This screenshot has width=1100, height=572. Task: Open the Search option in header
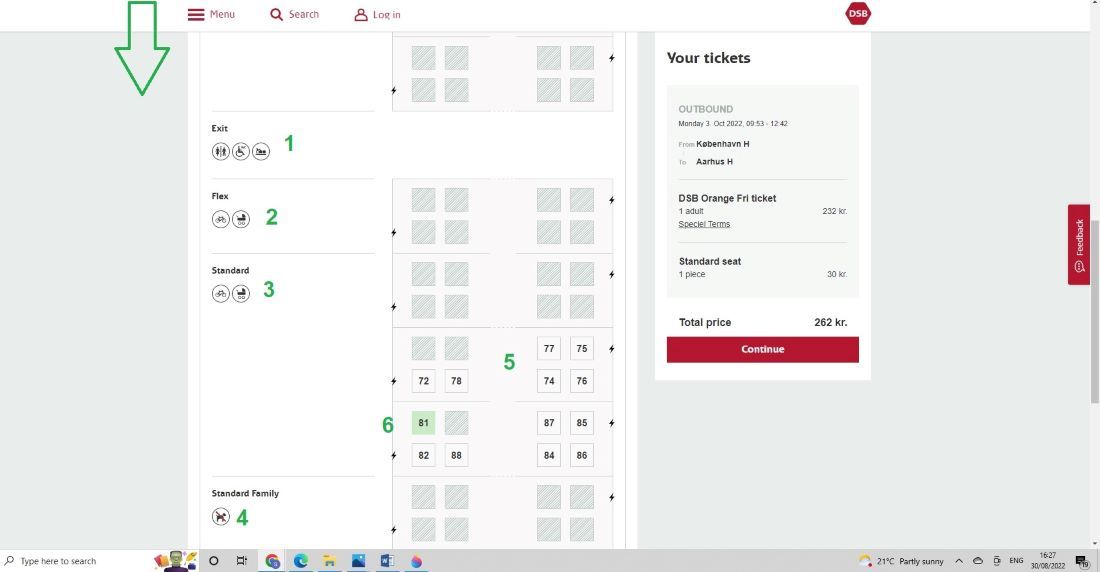(295, 14)
